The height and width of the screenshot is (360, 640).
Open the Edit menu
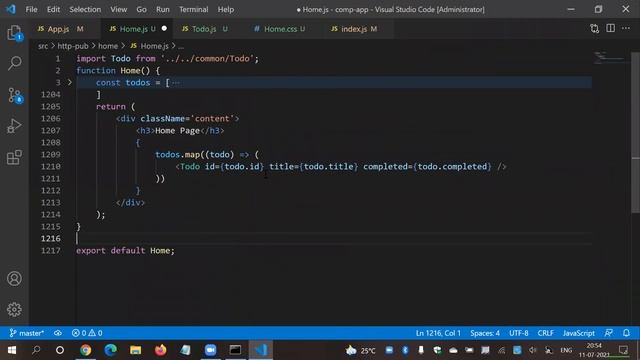tap(53, 9)
